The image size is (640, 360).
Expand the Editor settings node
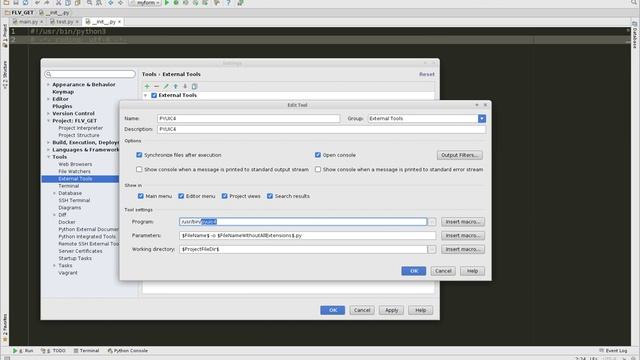pyautogui.click(x=48, y=99)
